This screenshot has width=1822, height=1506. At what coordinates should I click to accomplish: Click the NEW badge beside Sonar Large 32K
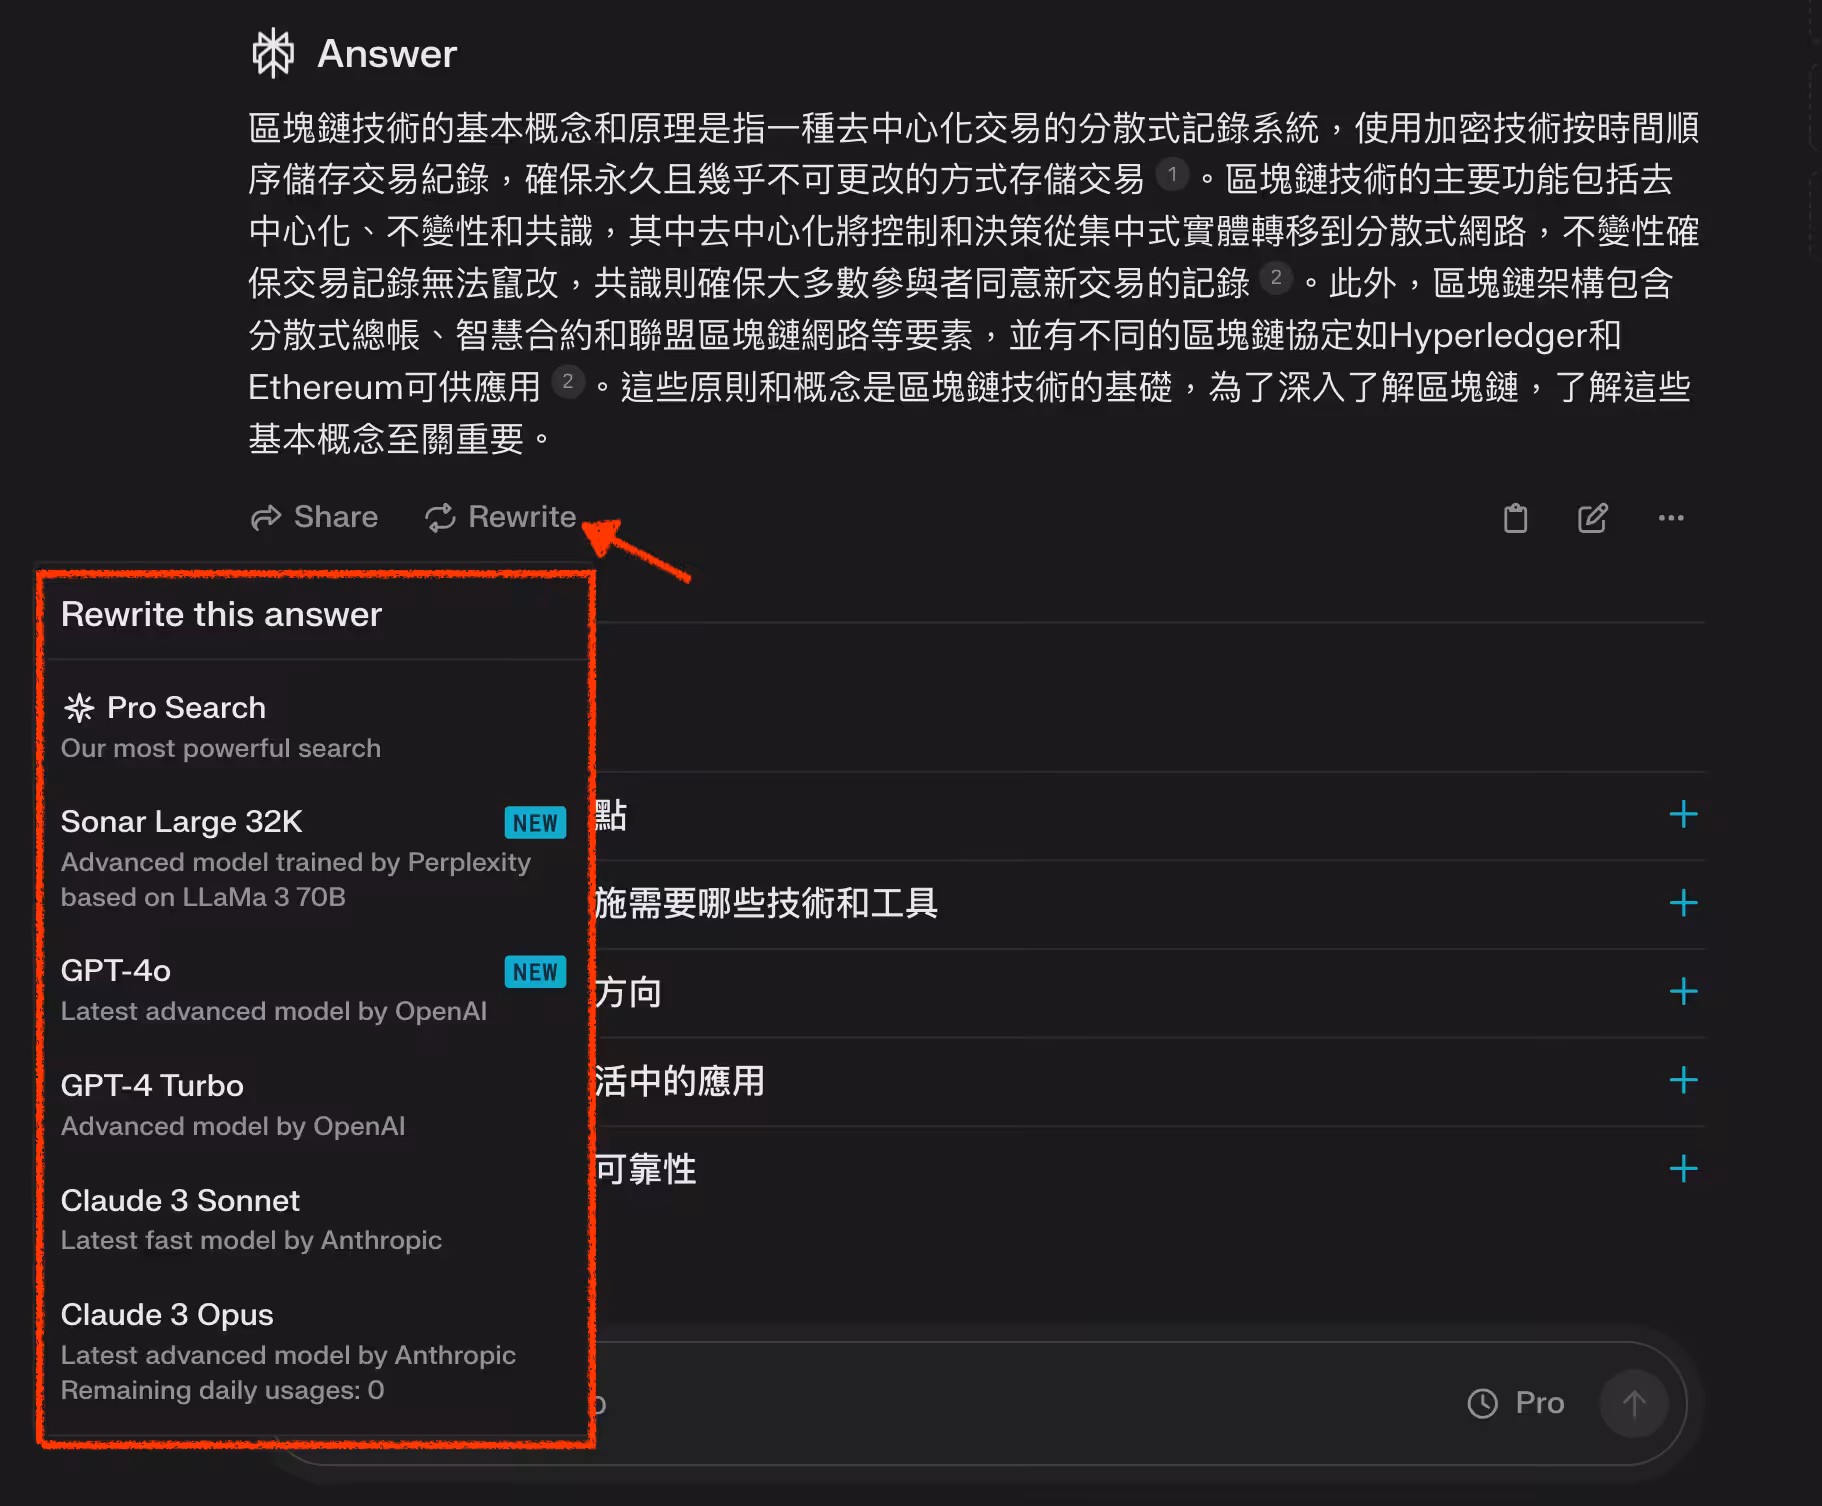(x=535, y=823)
